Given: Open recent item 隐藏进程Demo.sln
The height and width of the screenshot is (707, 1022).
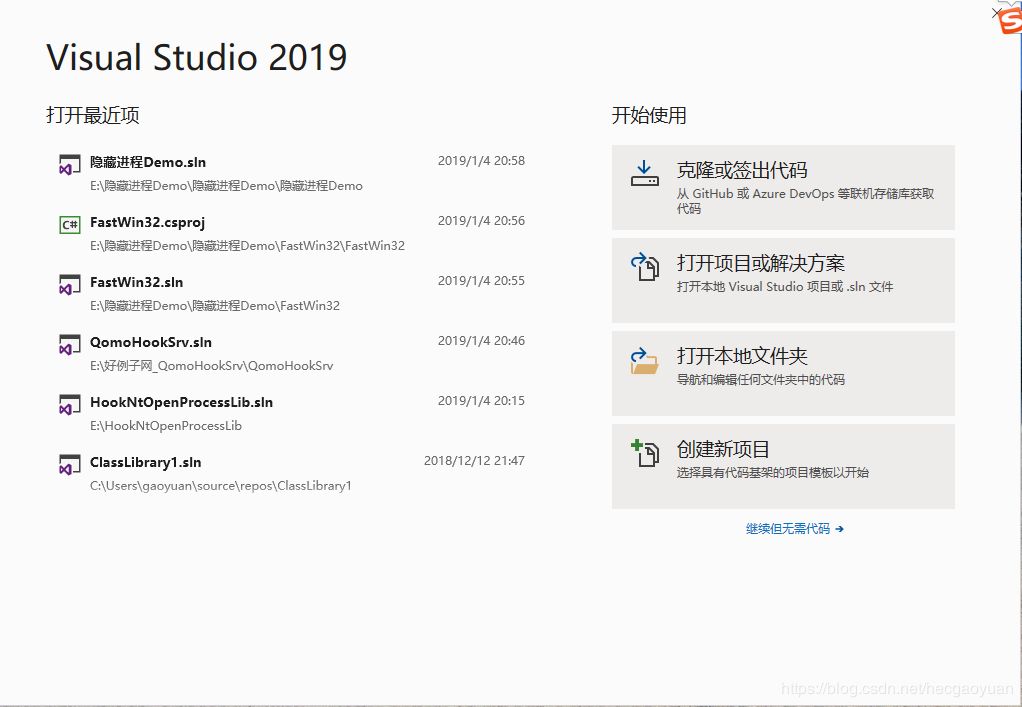Looking at the screenshot, I should 292,173.
